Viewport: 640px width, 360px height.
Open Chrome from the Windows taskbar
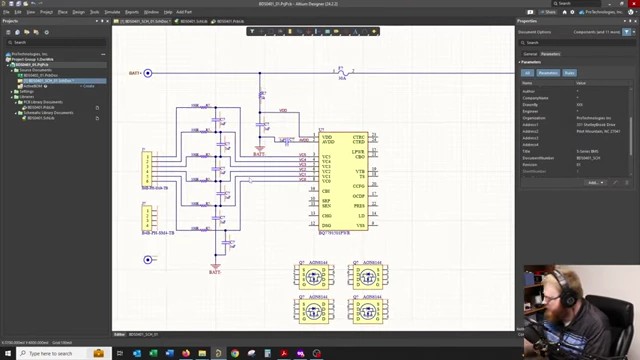(x=235, y=353)
